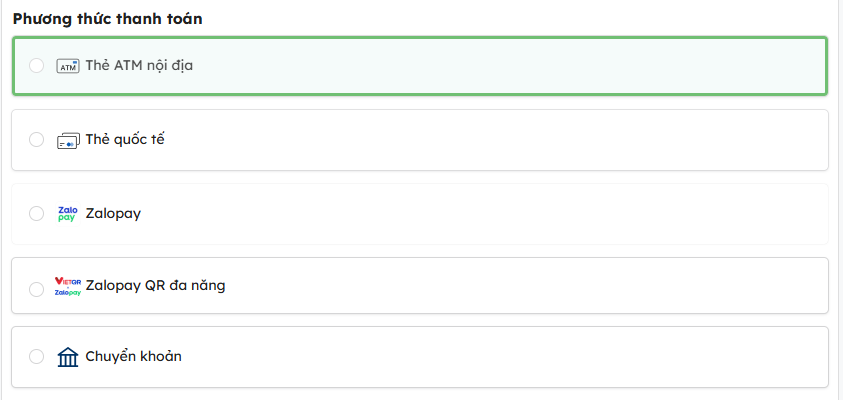Click the international credit card icon
The image size is (843, 400).
click(x=67, y=140)
